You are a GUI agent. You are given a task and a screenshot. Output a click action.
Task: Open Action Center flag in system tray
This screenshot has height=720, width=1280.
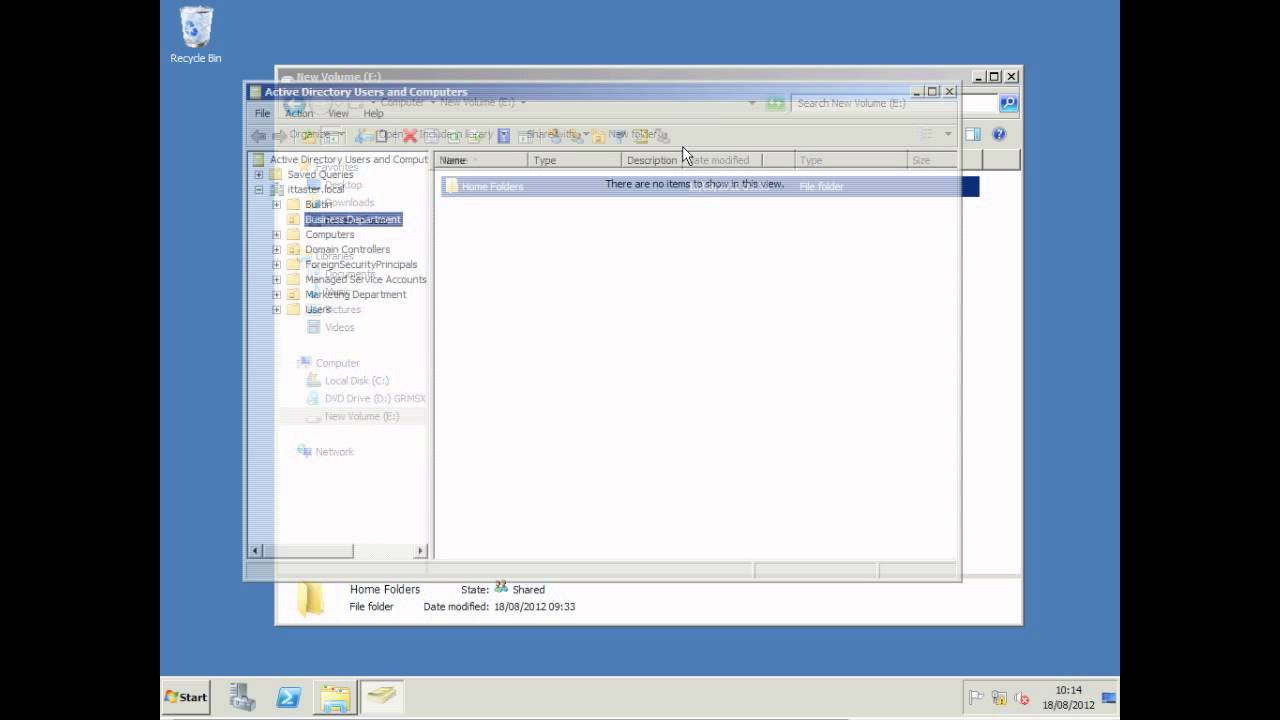[x=976, y=698]
